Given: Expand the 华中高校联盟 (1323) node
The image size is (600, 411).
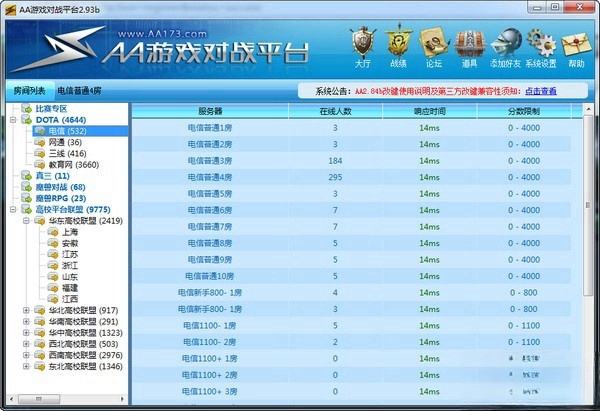Looking at the screenshot, I should [x=26, y=333].
